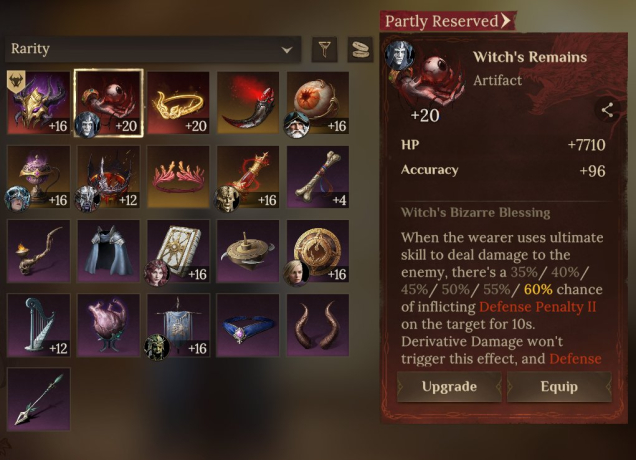Open the filter funnel icon
Viewport: 636px width, 460px height.
click(x=324, y=49)
